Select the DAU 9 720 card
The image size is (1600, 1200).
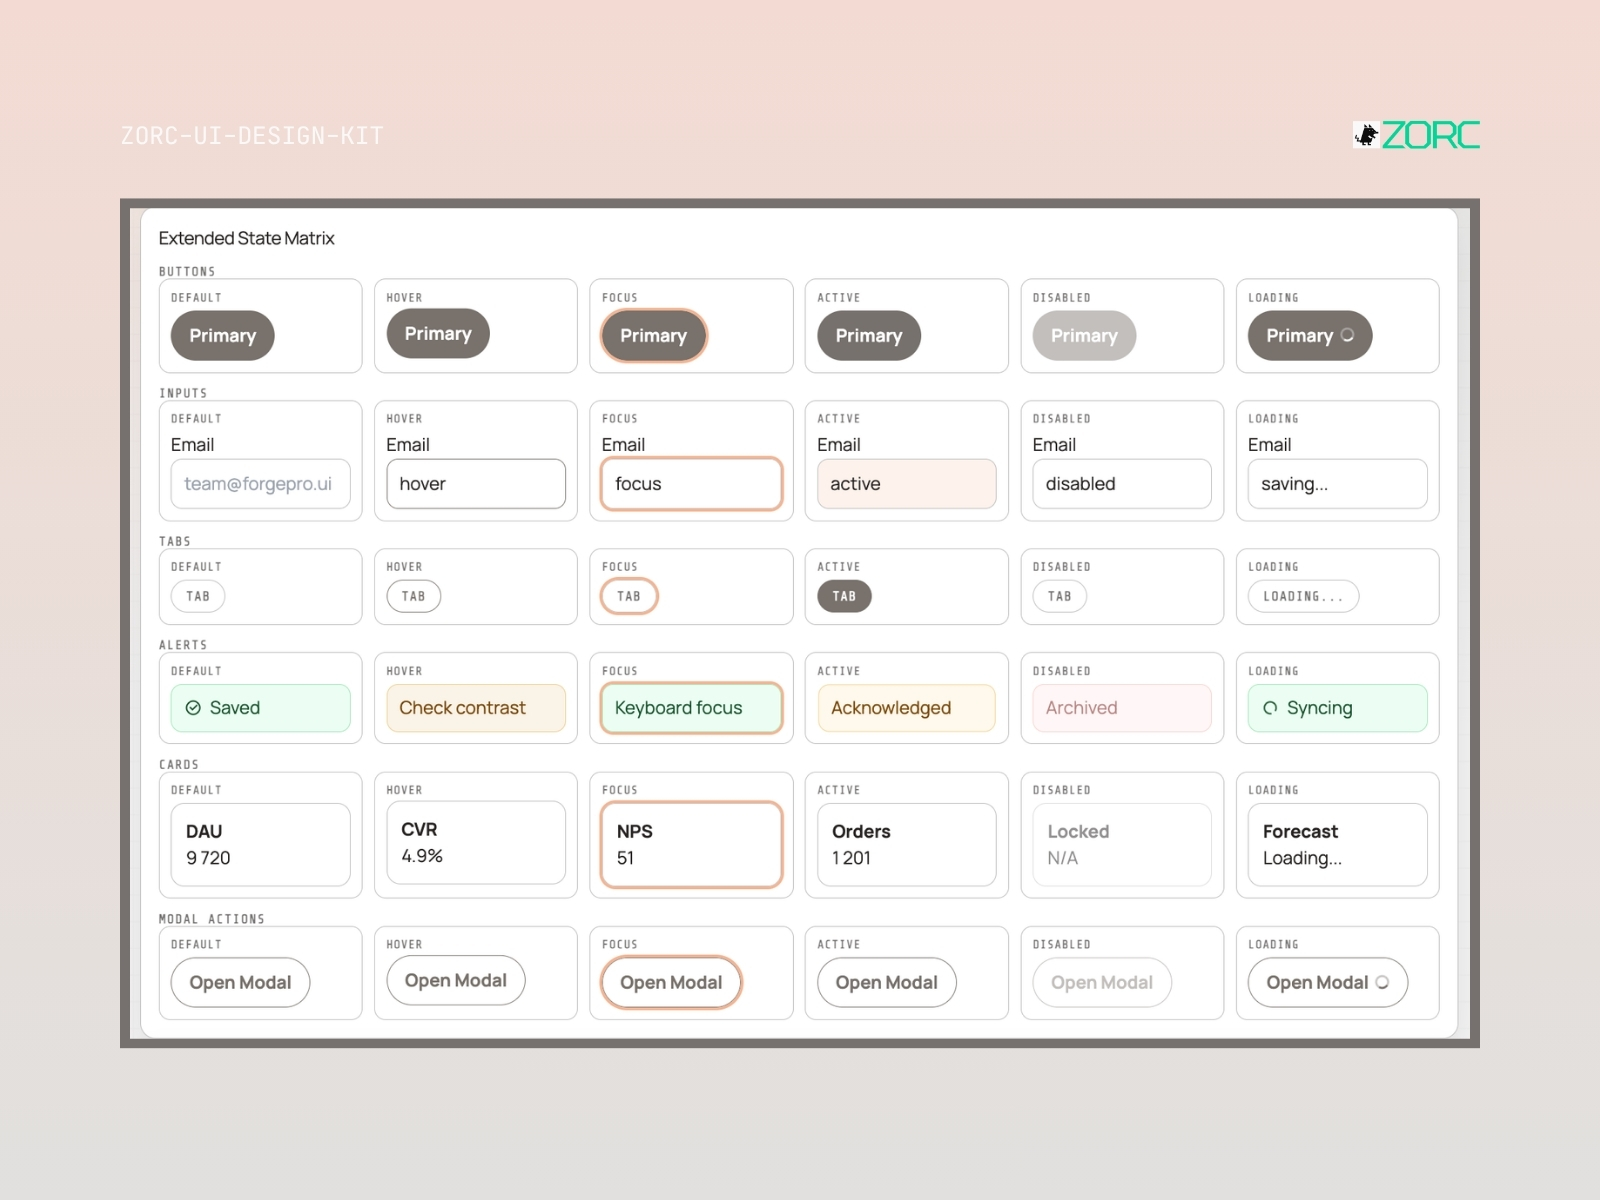260,845
